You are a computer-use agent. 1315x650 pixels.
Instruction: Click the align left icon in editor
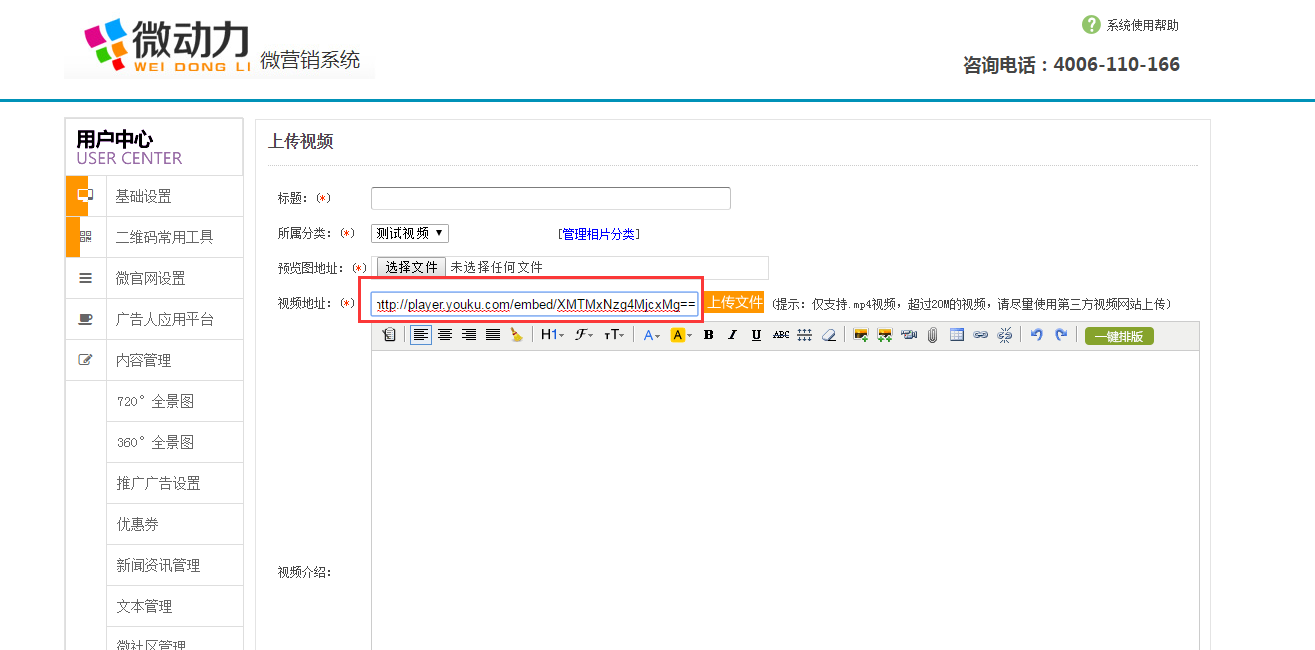[421, 335]
